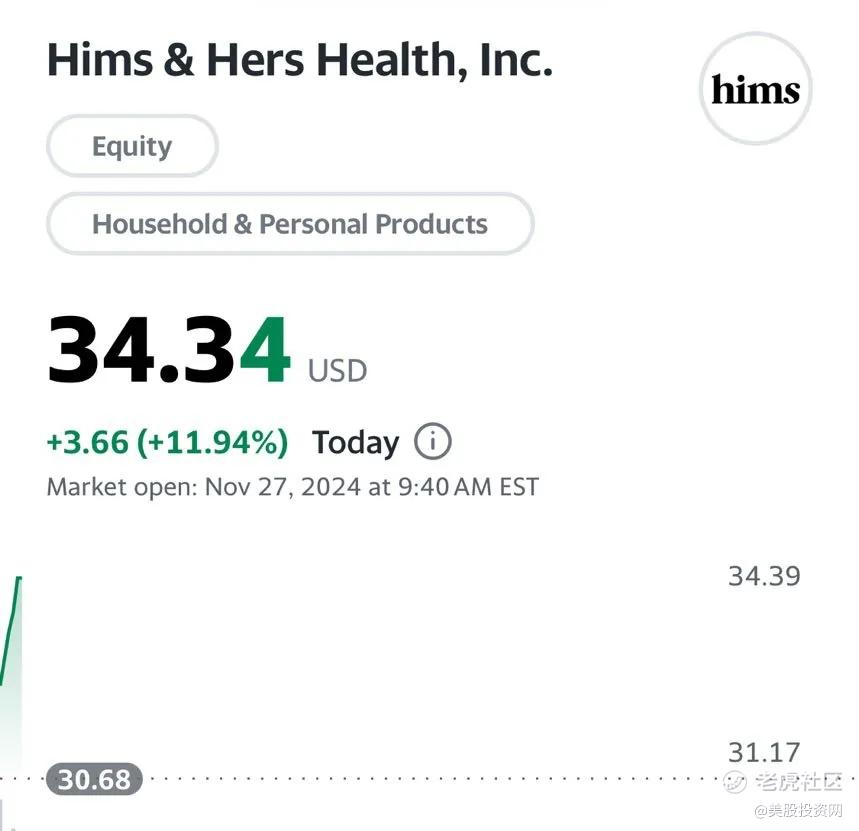Select the 31.17 chart axis label
Image resolution: width=859 pixels, height=831 pixels.
click(x=764, y=752)
